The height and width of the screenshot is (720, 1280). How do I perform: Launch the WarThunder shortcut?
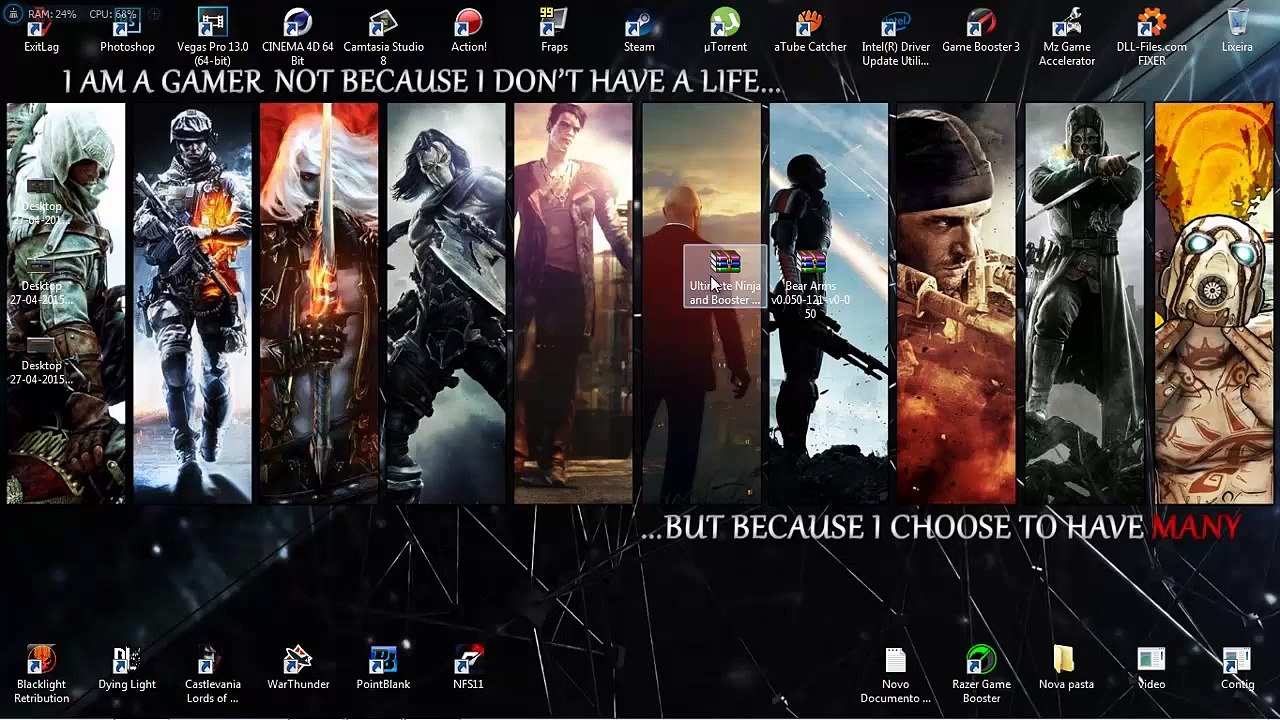tap(298, 669)
